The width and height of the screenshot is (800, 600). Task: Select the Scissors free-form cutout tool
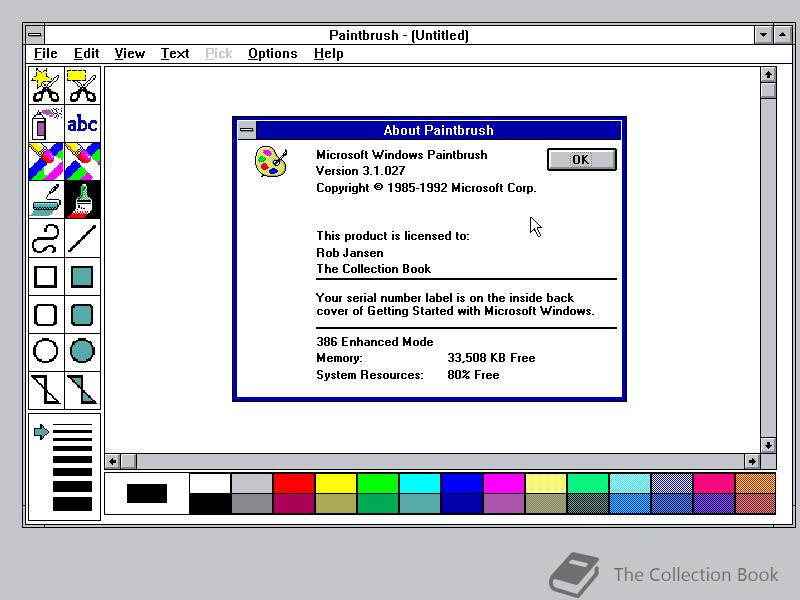click(x=46, y=86)
